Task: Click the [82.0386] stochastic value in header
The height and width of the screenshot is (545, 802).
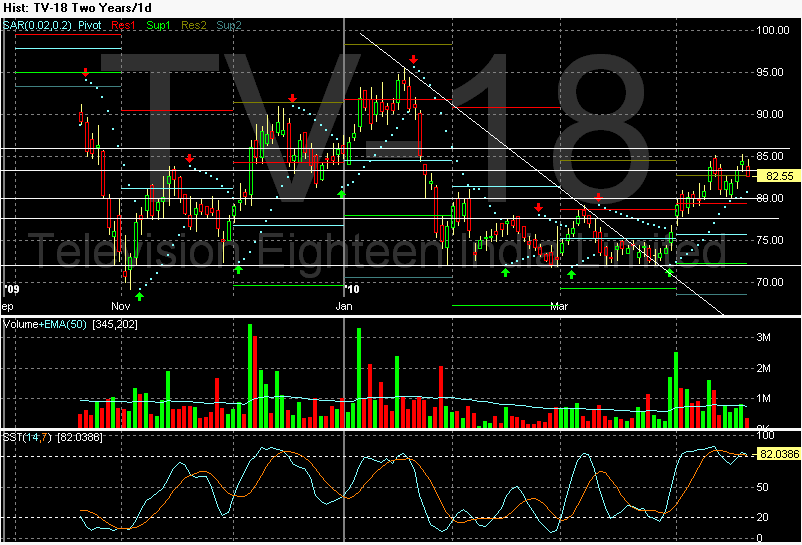Action: (x=79, y=437)
